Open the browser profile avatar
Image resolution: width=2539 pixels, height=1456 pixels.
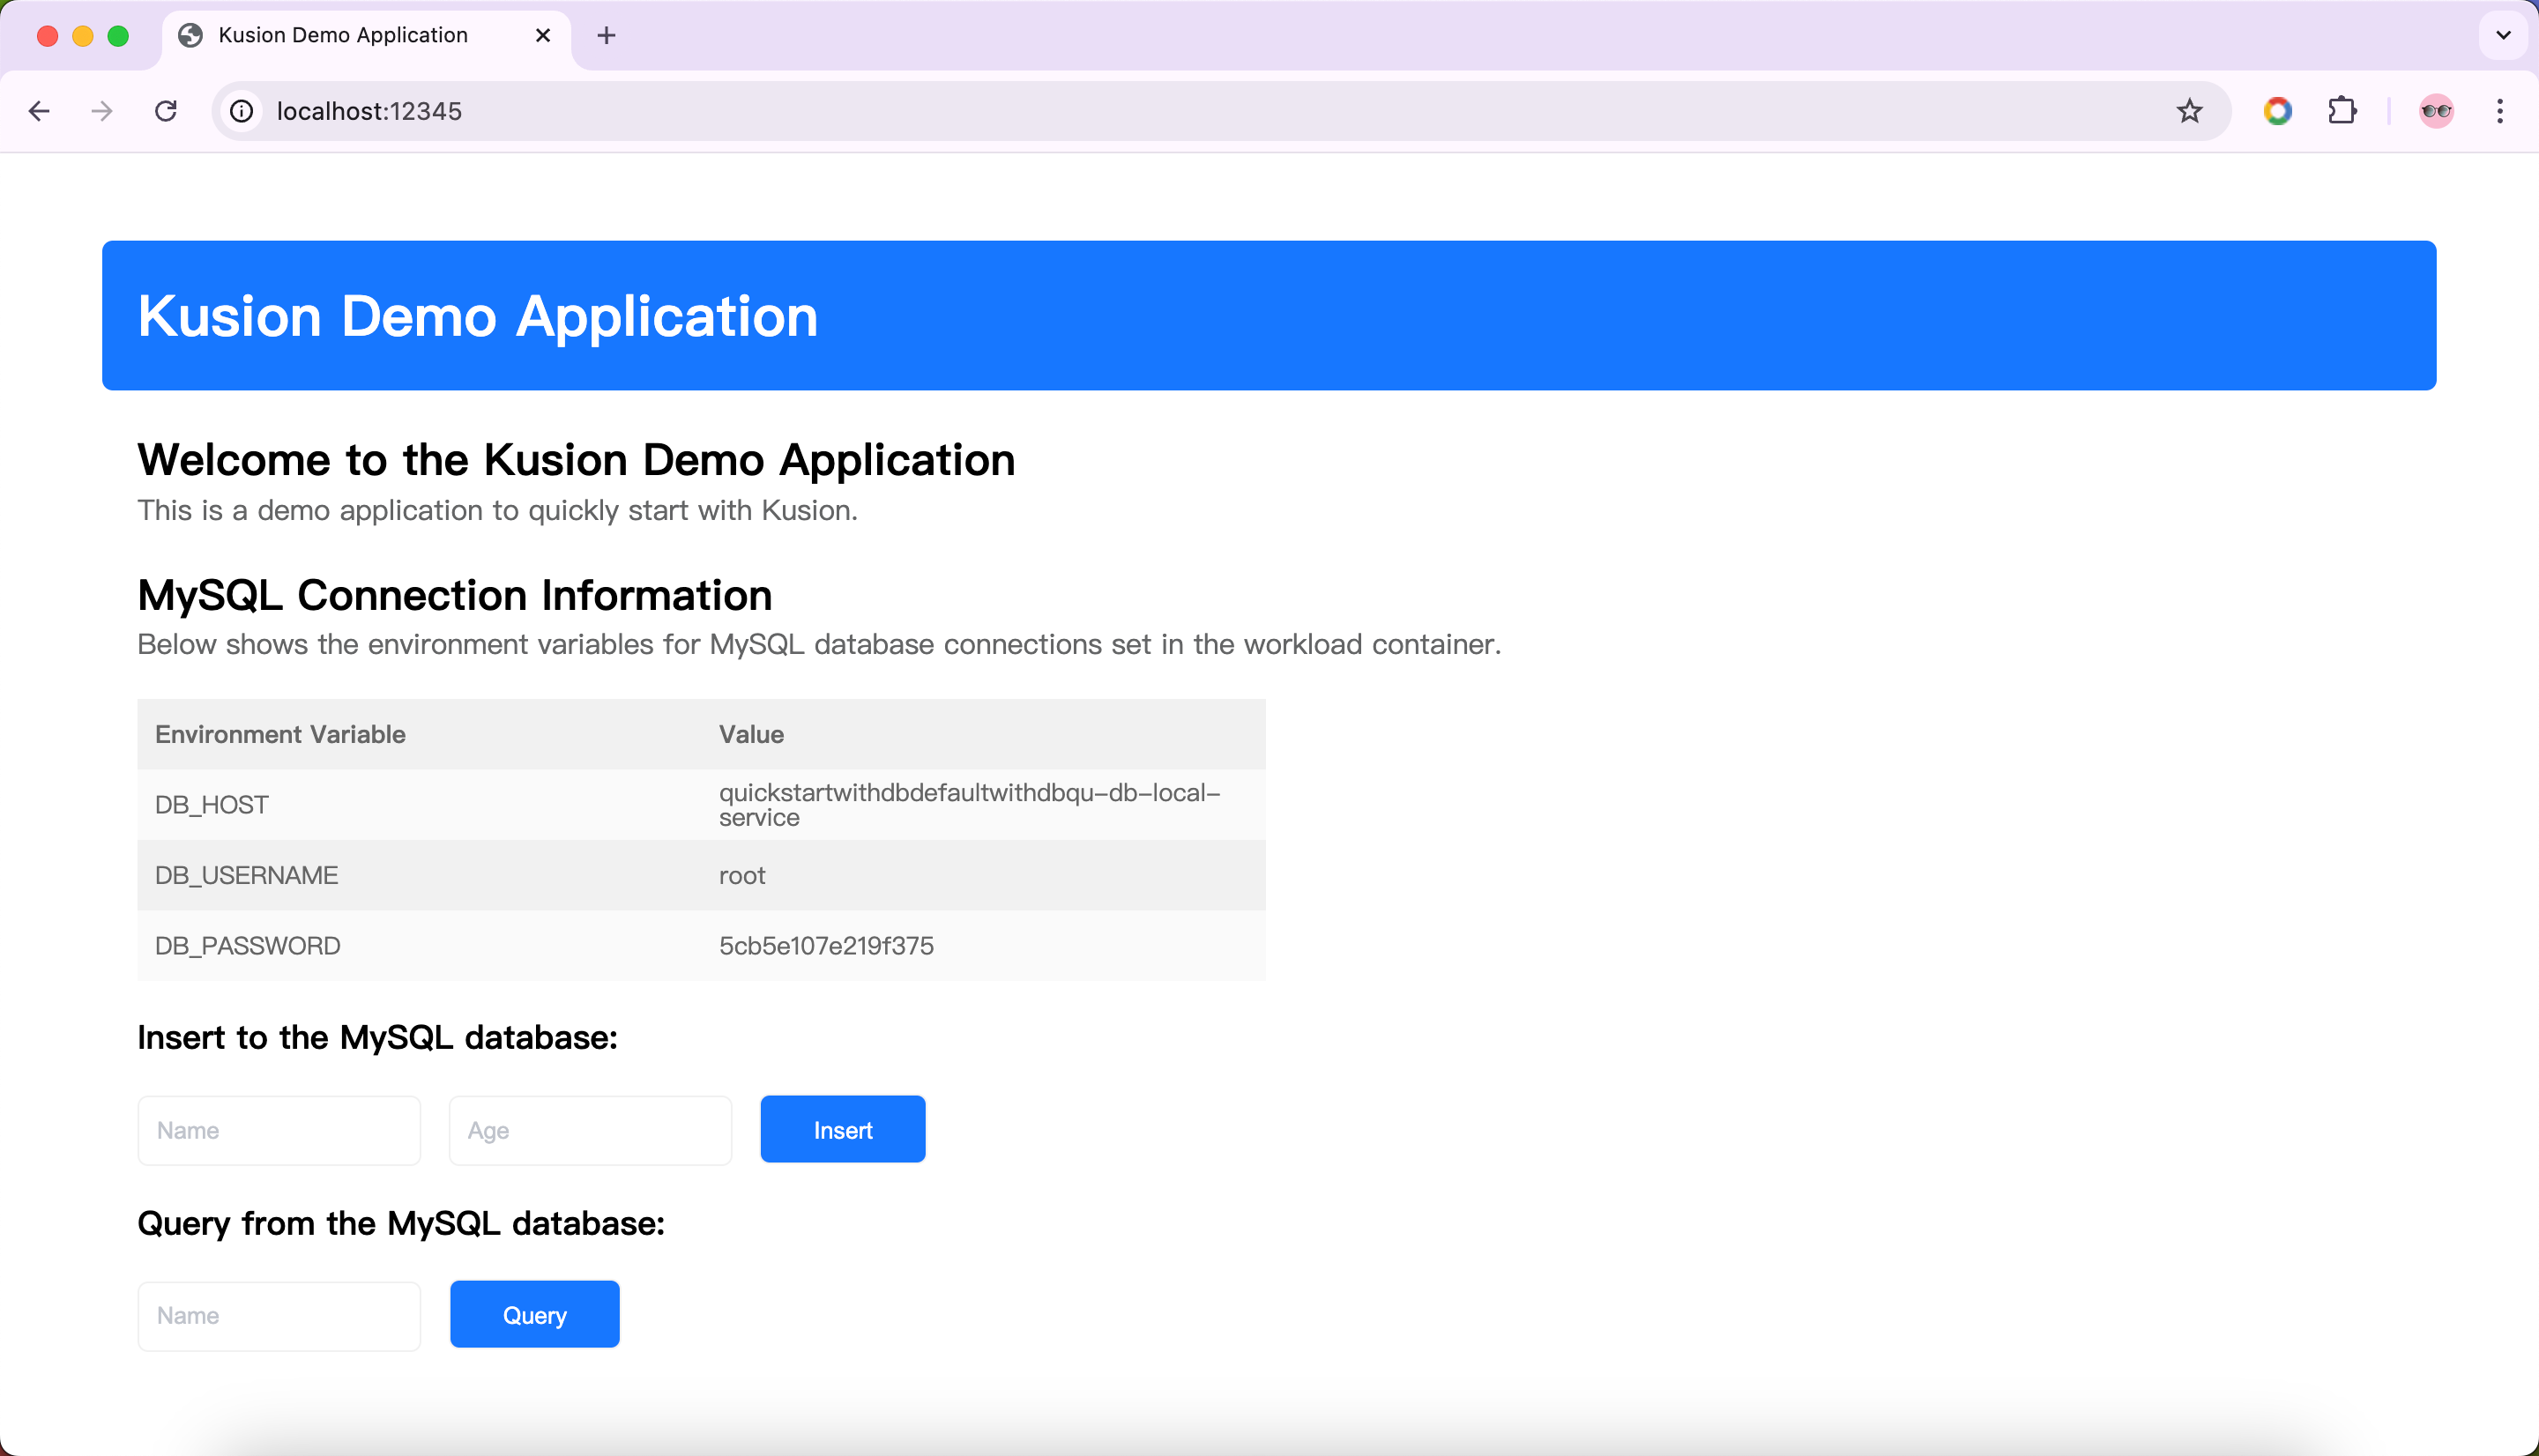tap(2436, 111)
